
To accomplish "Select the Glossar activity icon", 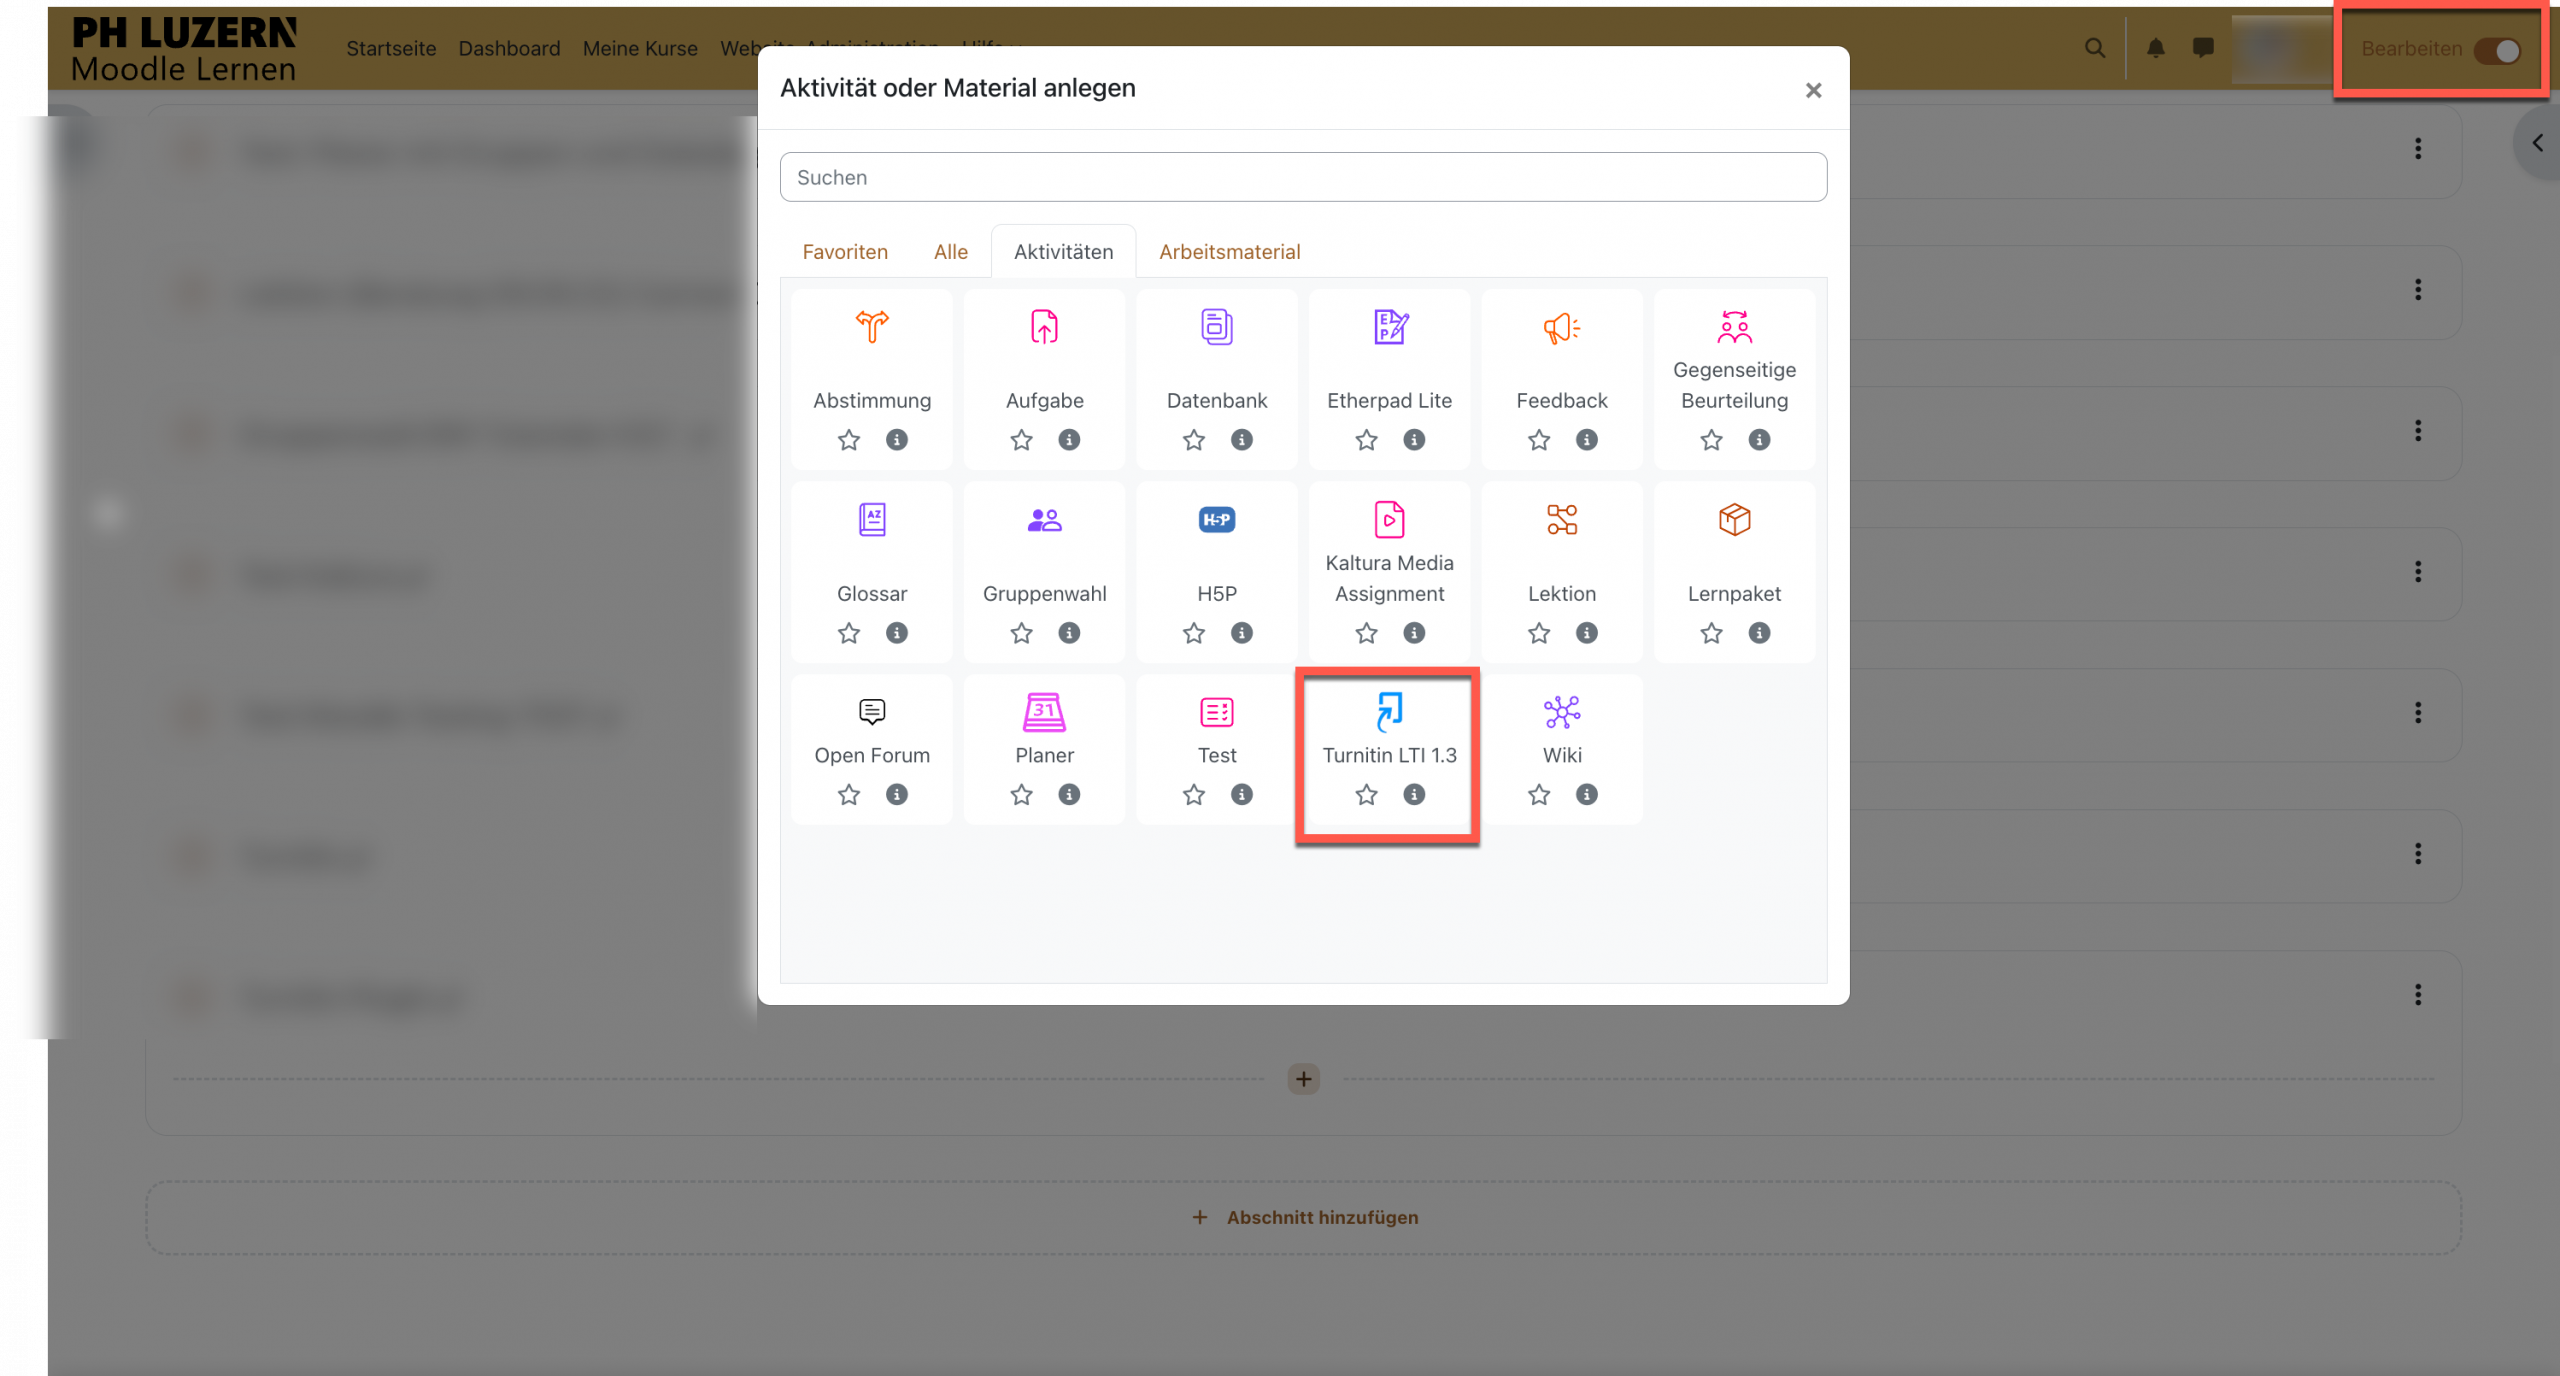I will [872, 520].
